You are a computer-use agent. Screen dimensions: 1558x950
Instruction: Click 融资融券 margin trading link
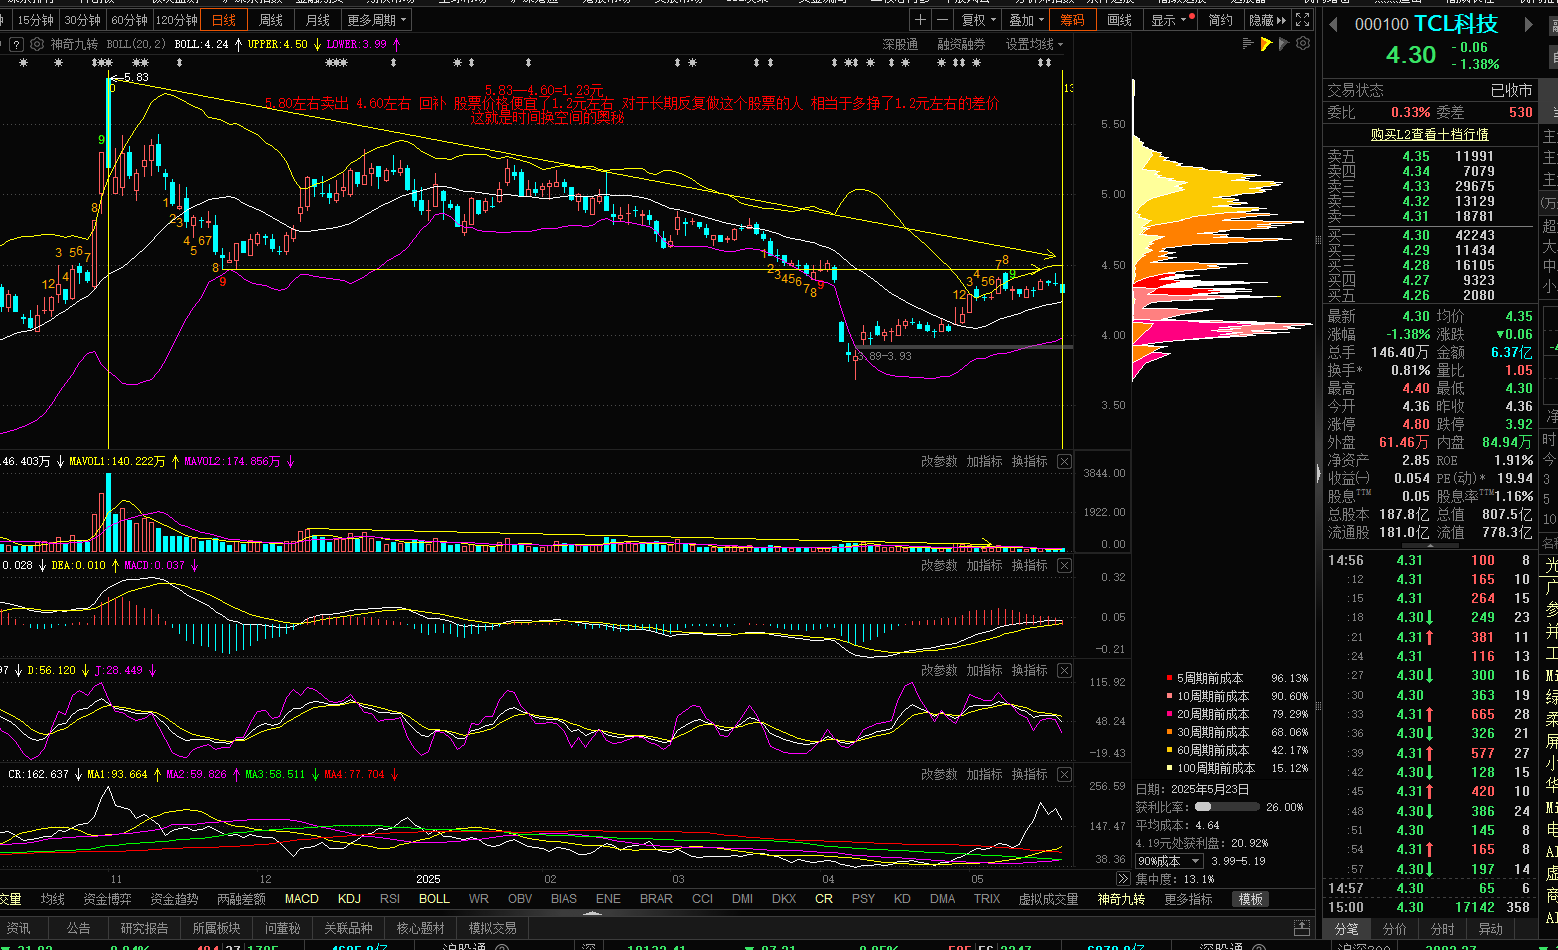[x=961, y=44]
